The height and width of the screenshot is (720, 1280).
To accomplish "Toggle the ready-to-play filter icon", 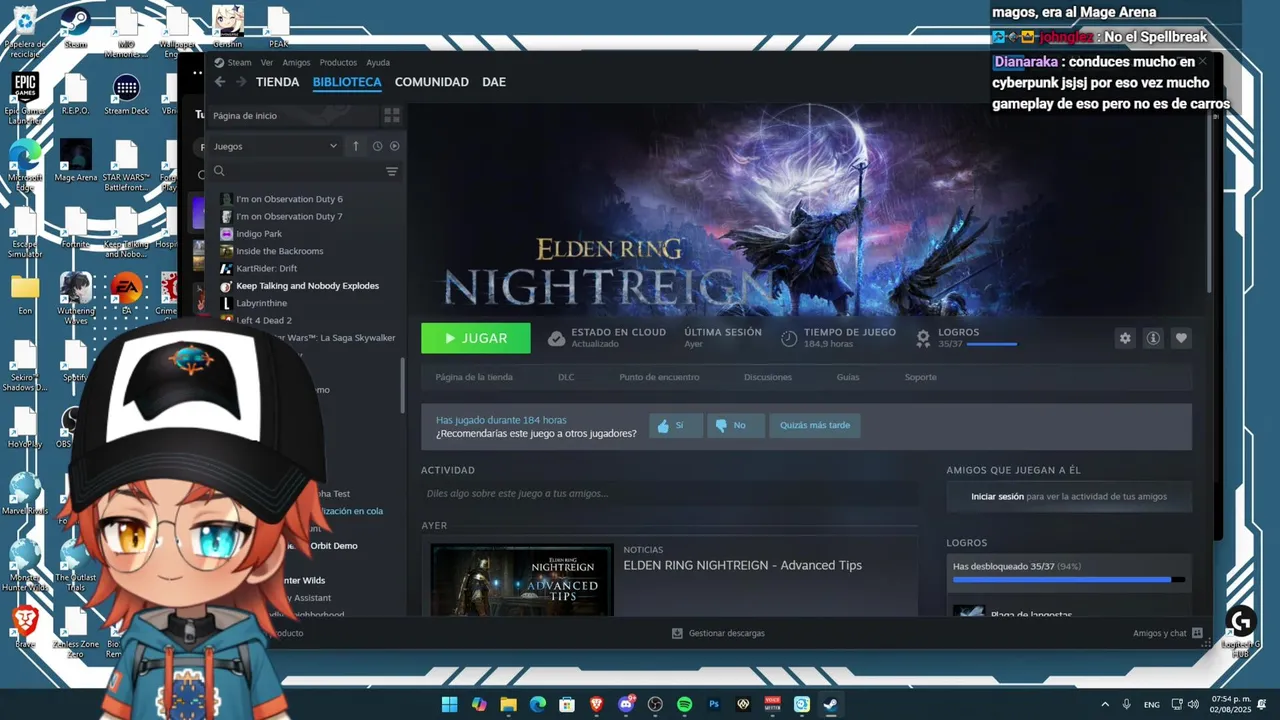I will [x=394, y=146].
